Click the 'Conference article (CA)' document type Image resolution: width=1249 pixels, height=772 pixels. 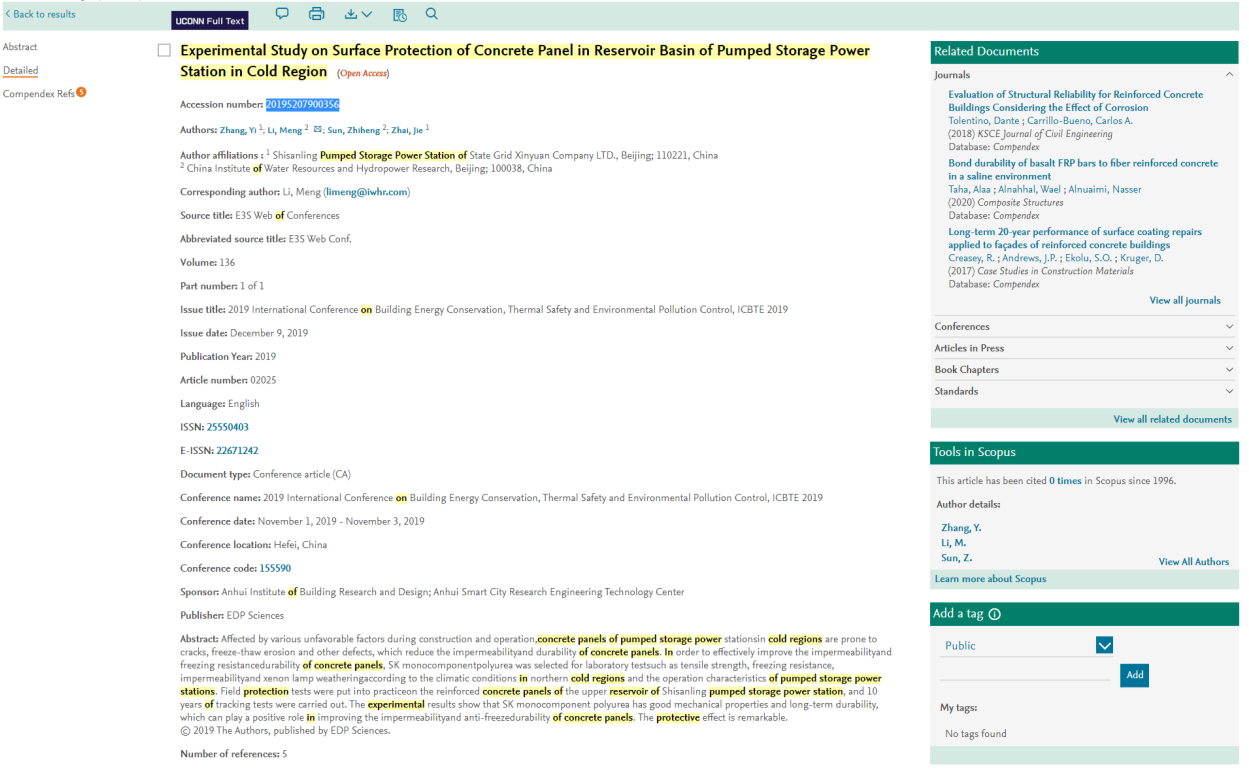tap(302, 474)
